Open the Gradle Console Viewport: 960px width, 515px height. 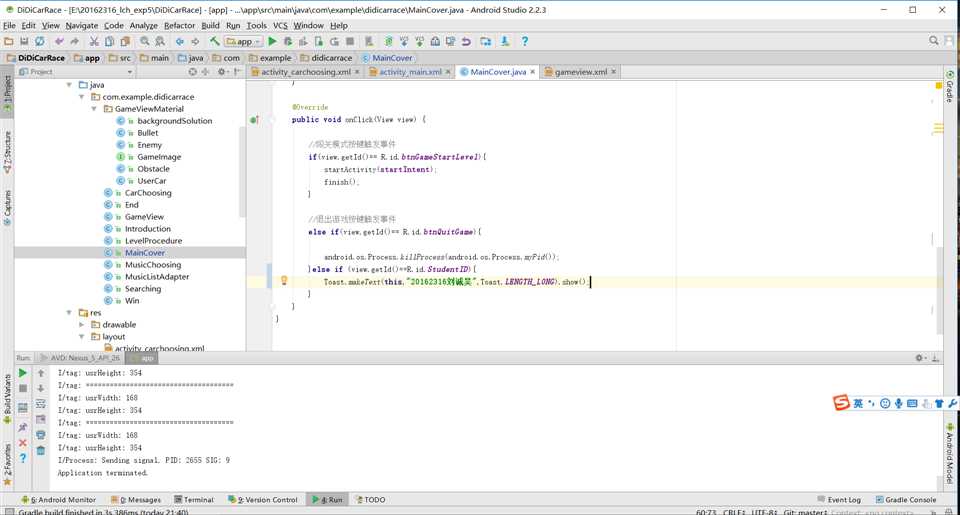[906, 500]
